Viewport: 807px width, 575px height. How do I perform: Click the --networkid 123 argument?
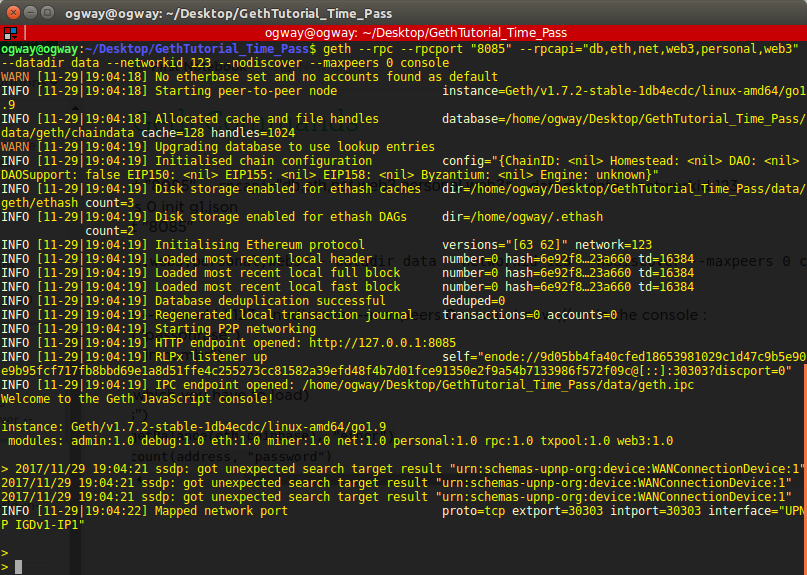tap(160, 63)
